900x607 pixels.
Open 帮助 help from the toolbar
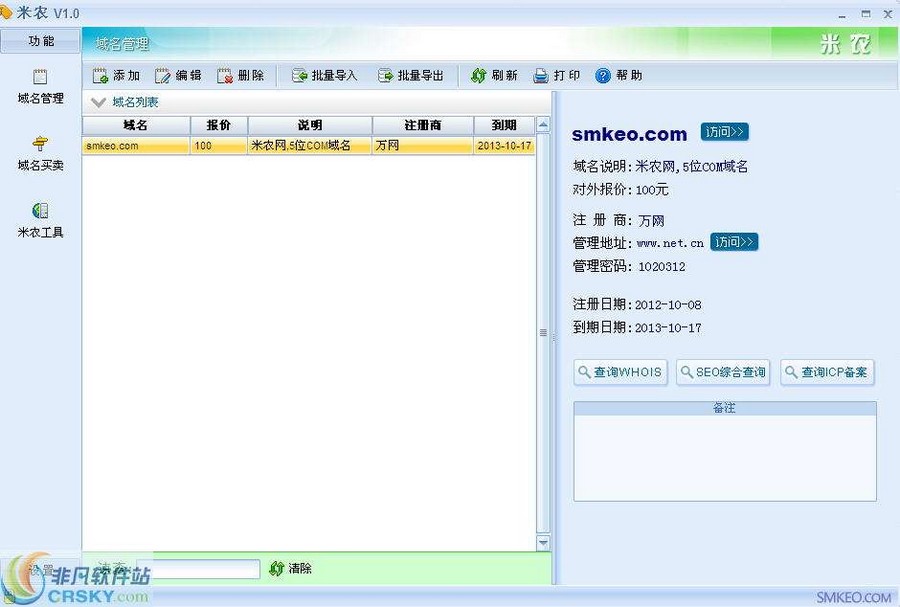(x=615, y=75)
